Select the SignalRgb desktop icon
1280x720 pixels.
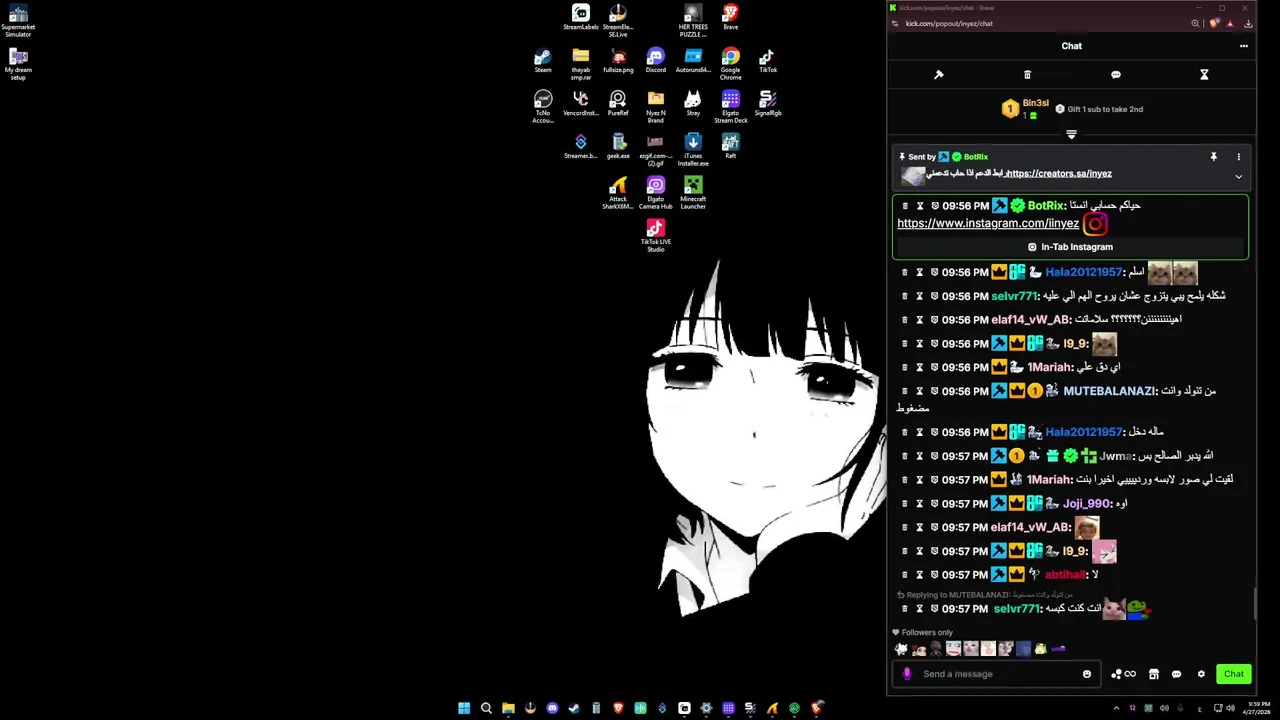tap(768, 104)
